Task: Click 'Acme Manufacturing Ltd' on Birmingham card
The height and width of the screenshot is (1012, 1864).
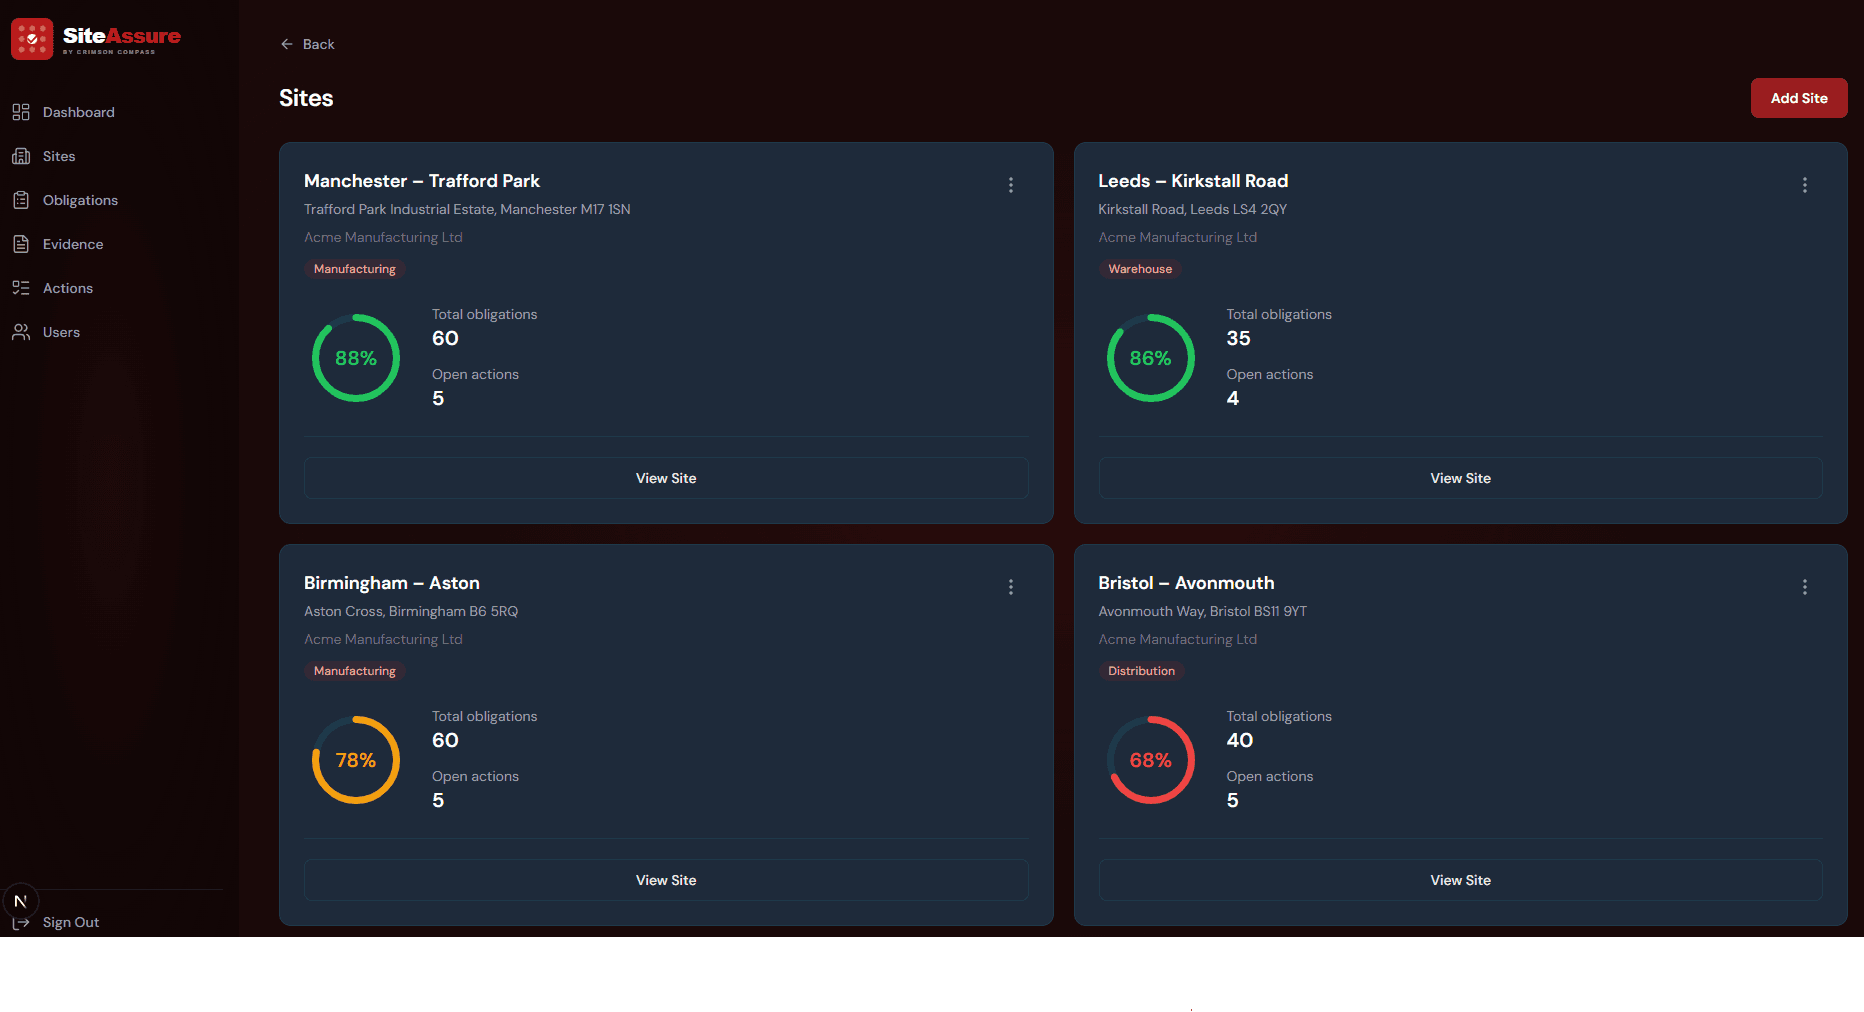Action: [x=383, y=639]
